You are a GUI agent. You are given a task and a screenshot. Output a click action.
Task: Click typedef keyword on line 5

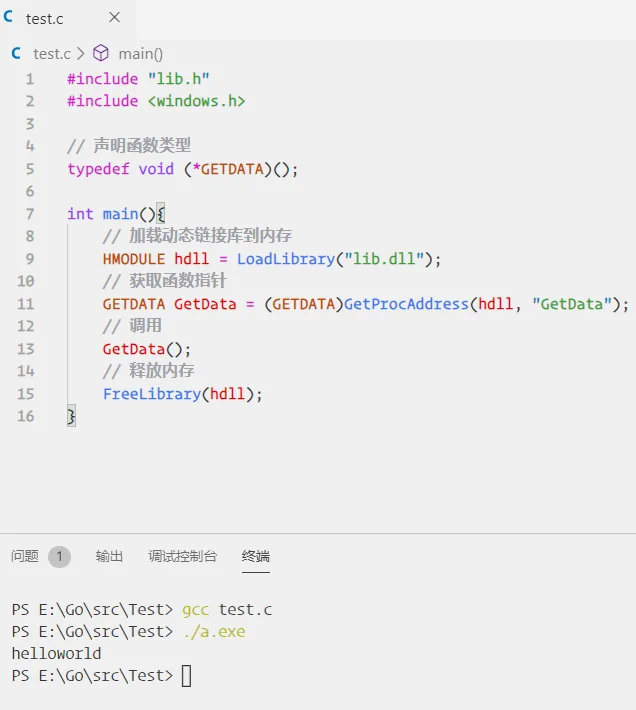[98, 169]
